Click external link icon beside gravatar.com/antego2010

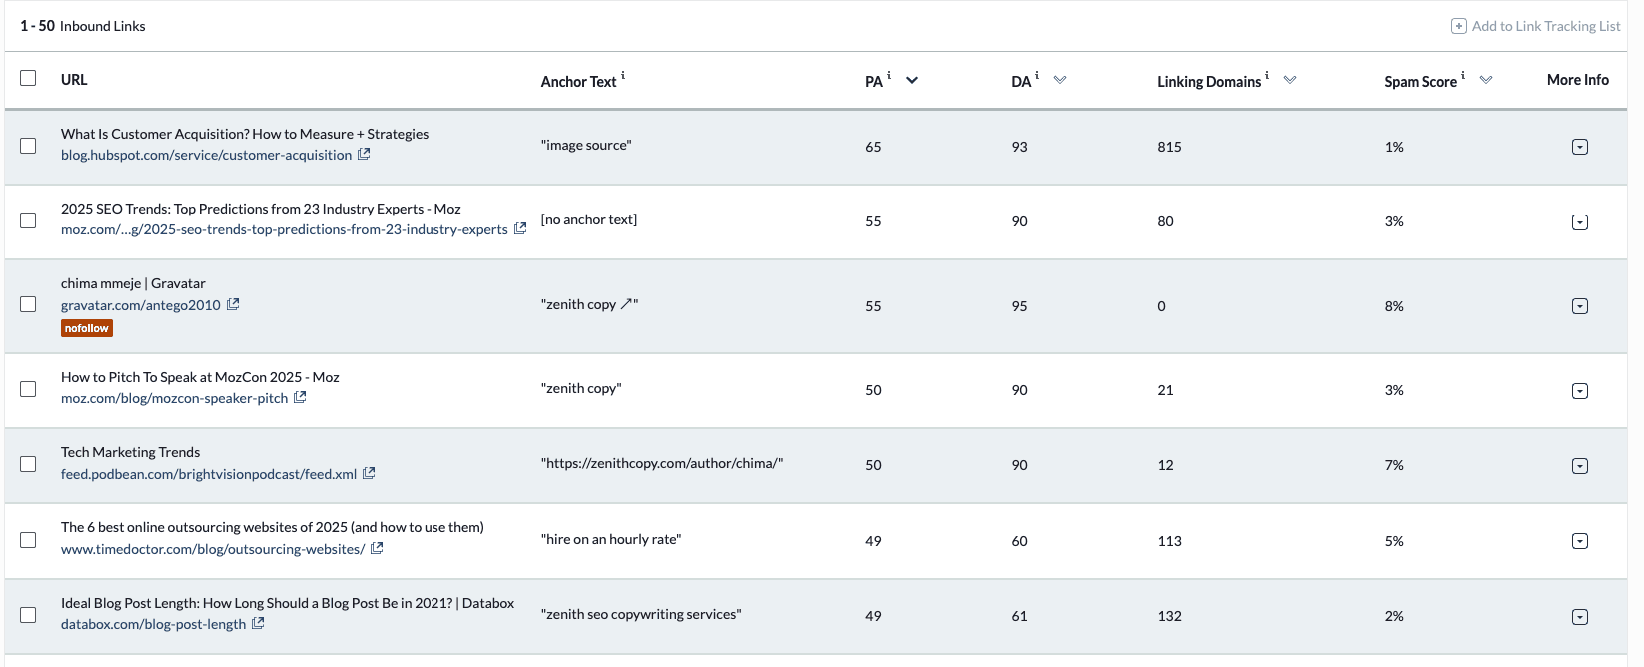pos(233,304)
